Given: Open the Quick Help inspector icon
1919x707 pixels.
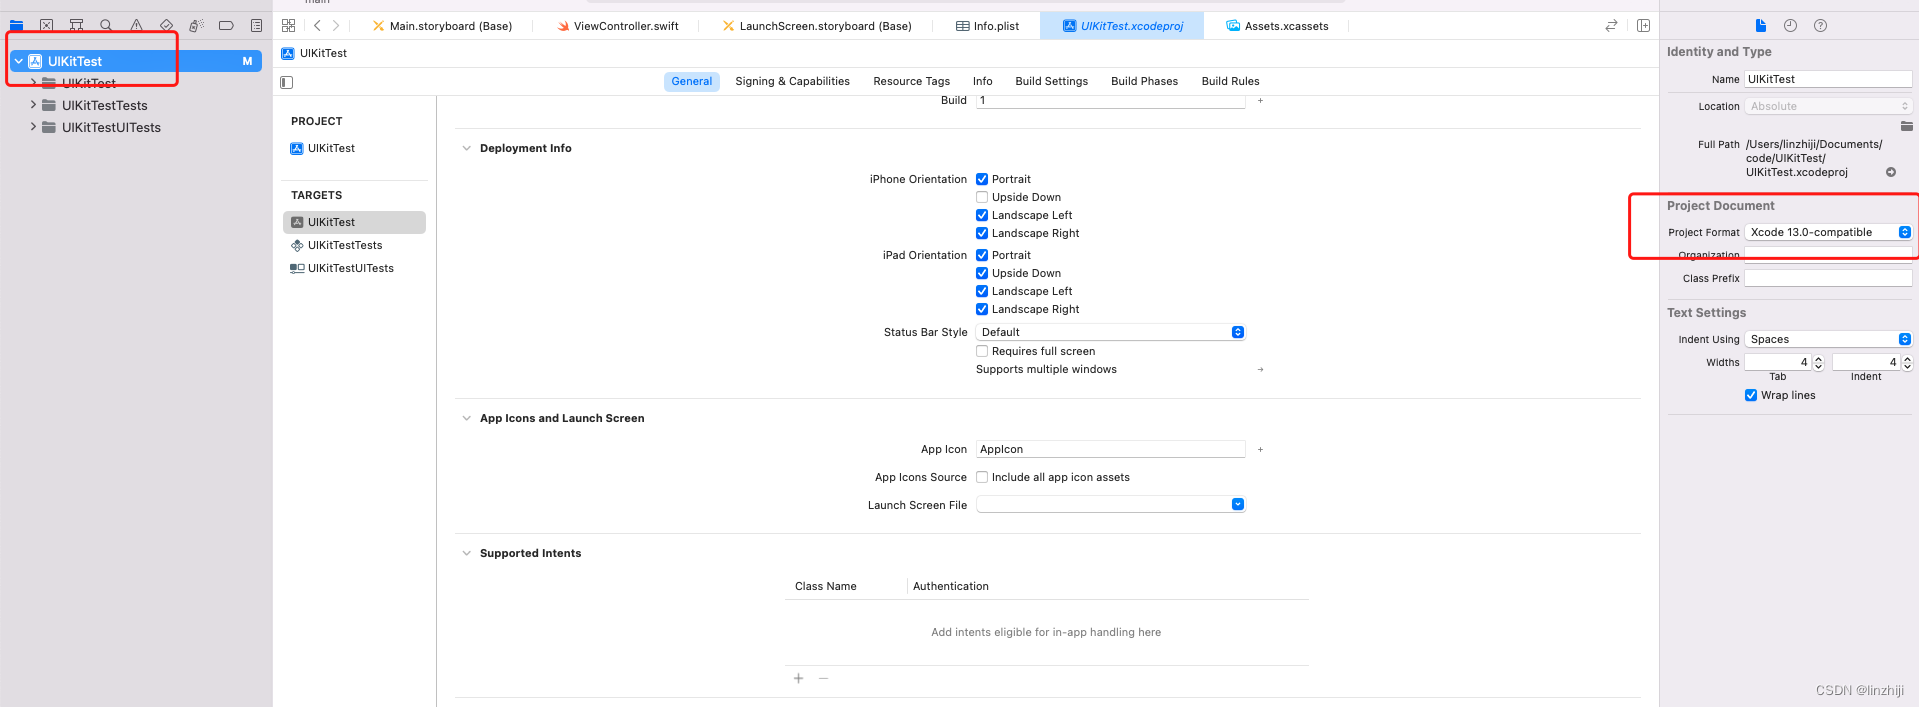Looking at the screenshot, I should click(1820, 25).
